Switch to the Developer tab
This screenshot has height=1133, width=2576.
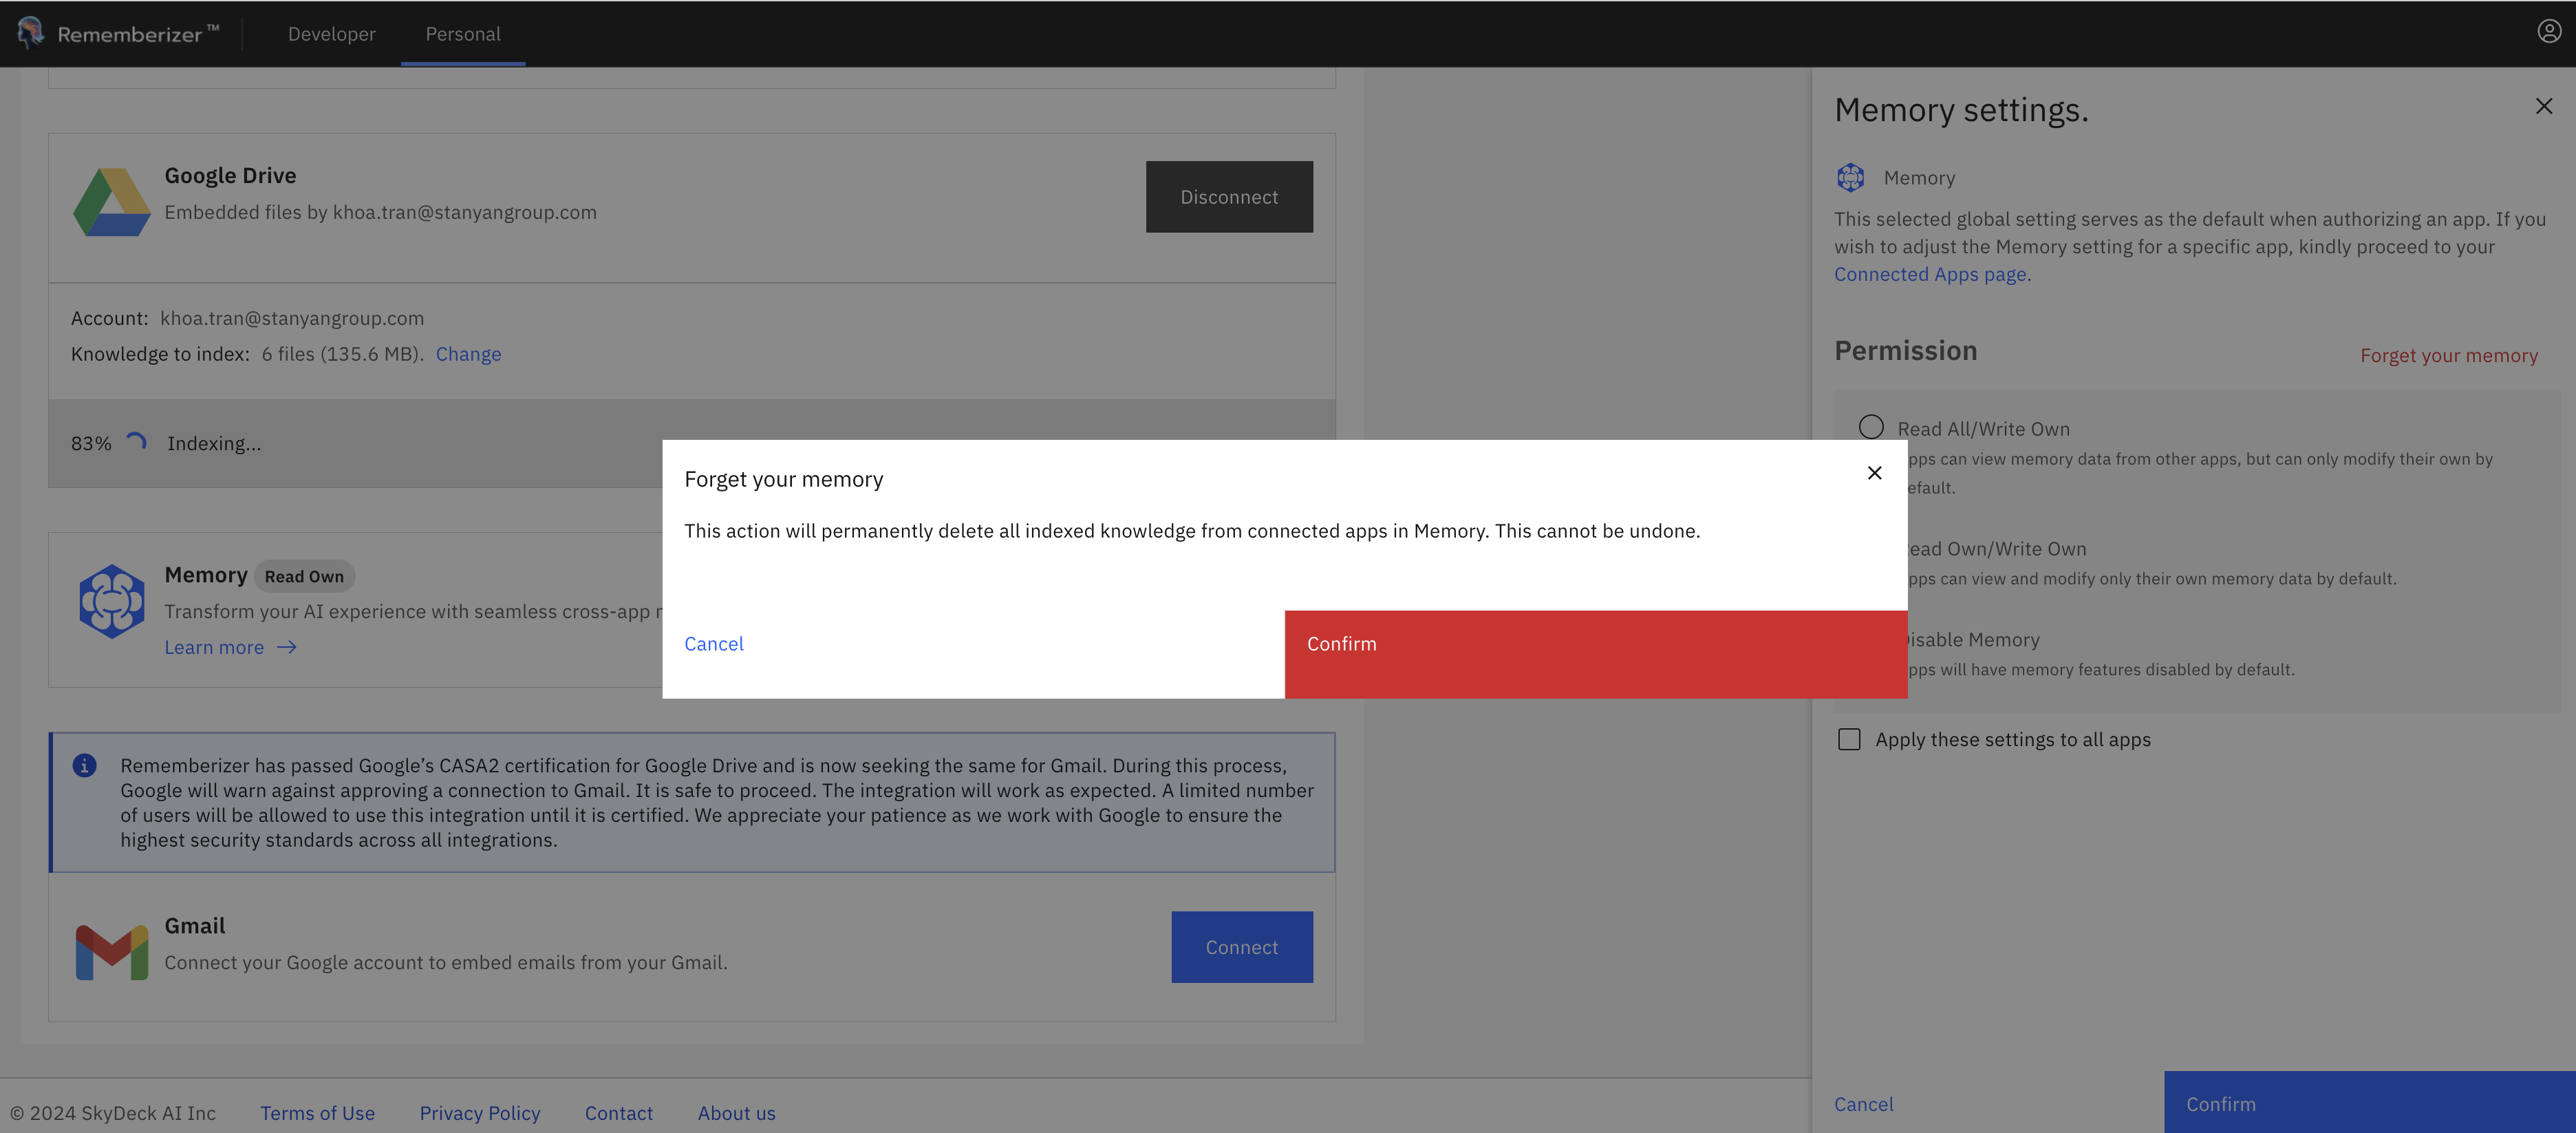pos(331,33)
